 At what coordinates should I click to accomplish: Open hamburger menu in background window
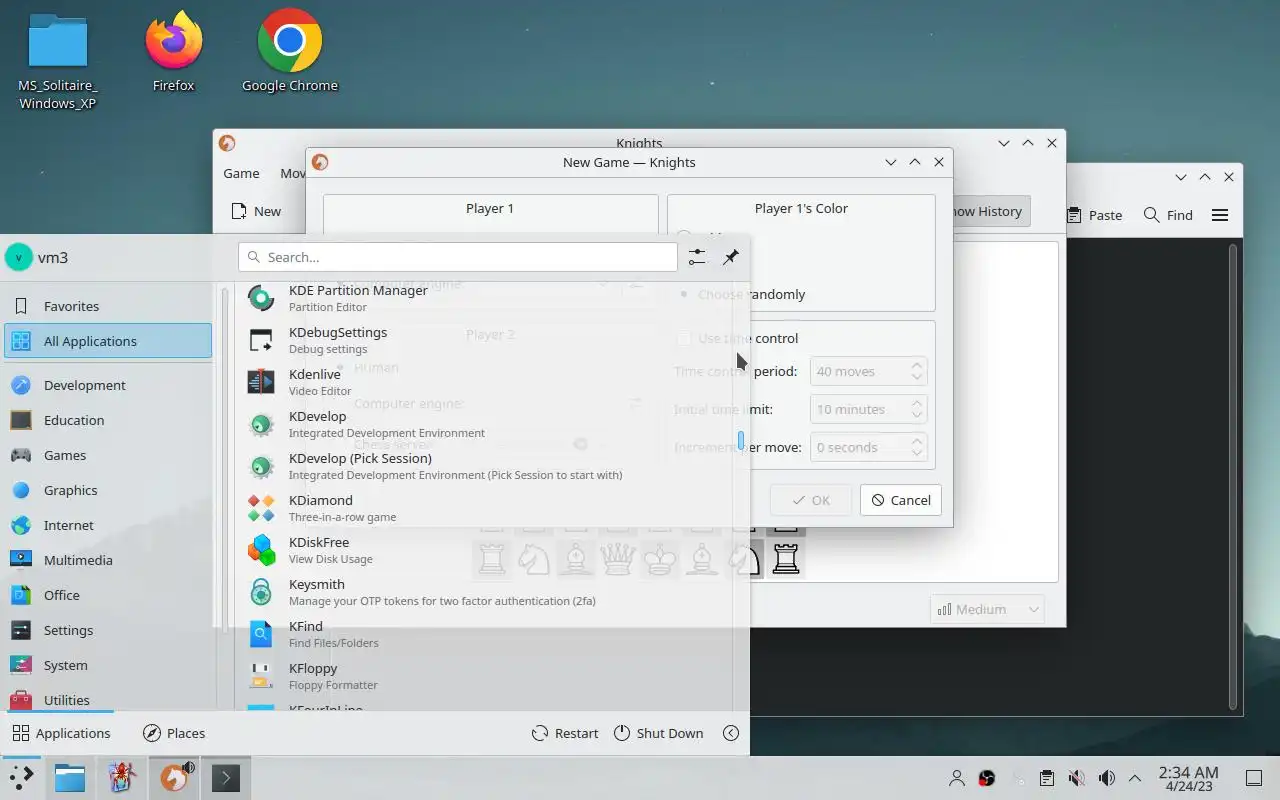(x=1220, y=215)
